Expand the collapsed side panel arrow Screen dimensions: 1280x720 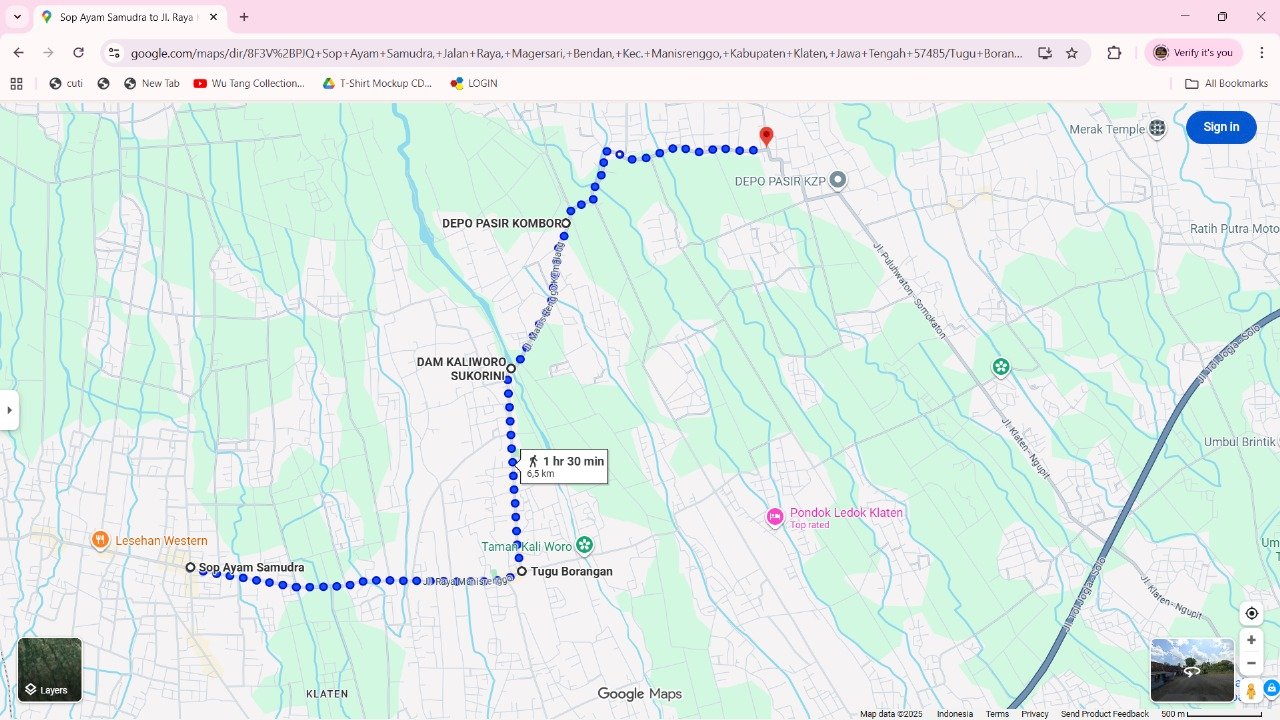tap(9, 410)
